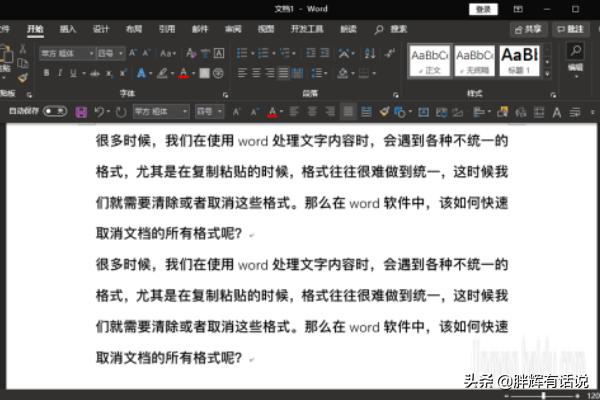Open the Font dialog launcher
The height and width of the screenshot is (400, 600).
coord(225,95)
